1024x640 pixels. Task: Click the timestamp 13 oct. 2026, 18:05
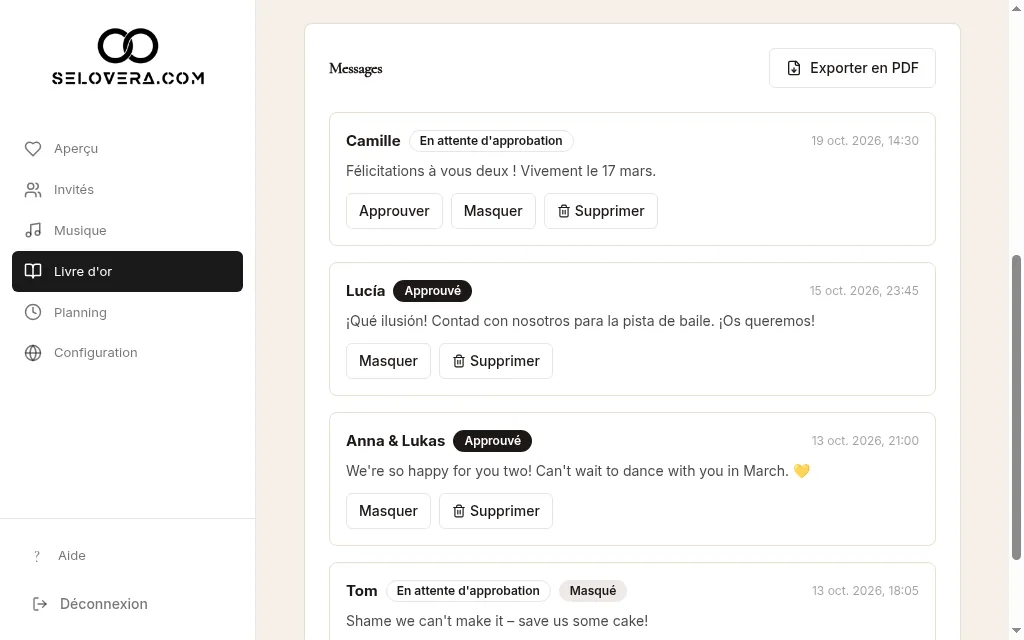865,591
